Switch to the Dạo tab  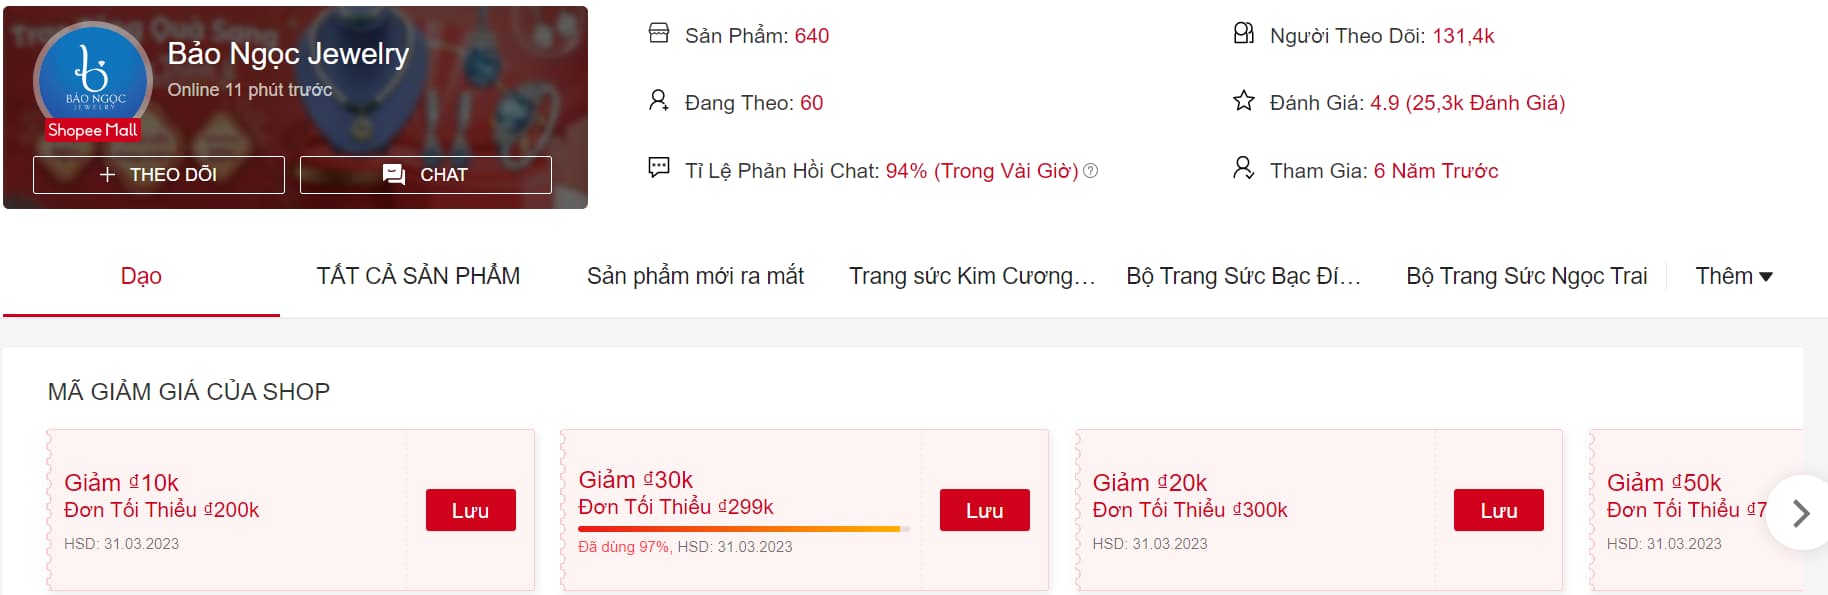(x=141, y=276)
